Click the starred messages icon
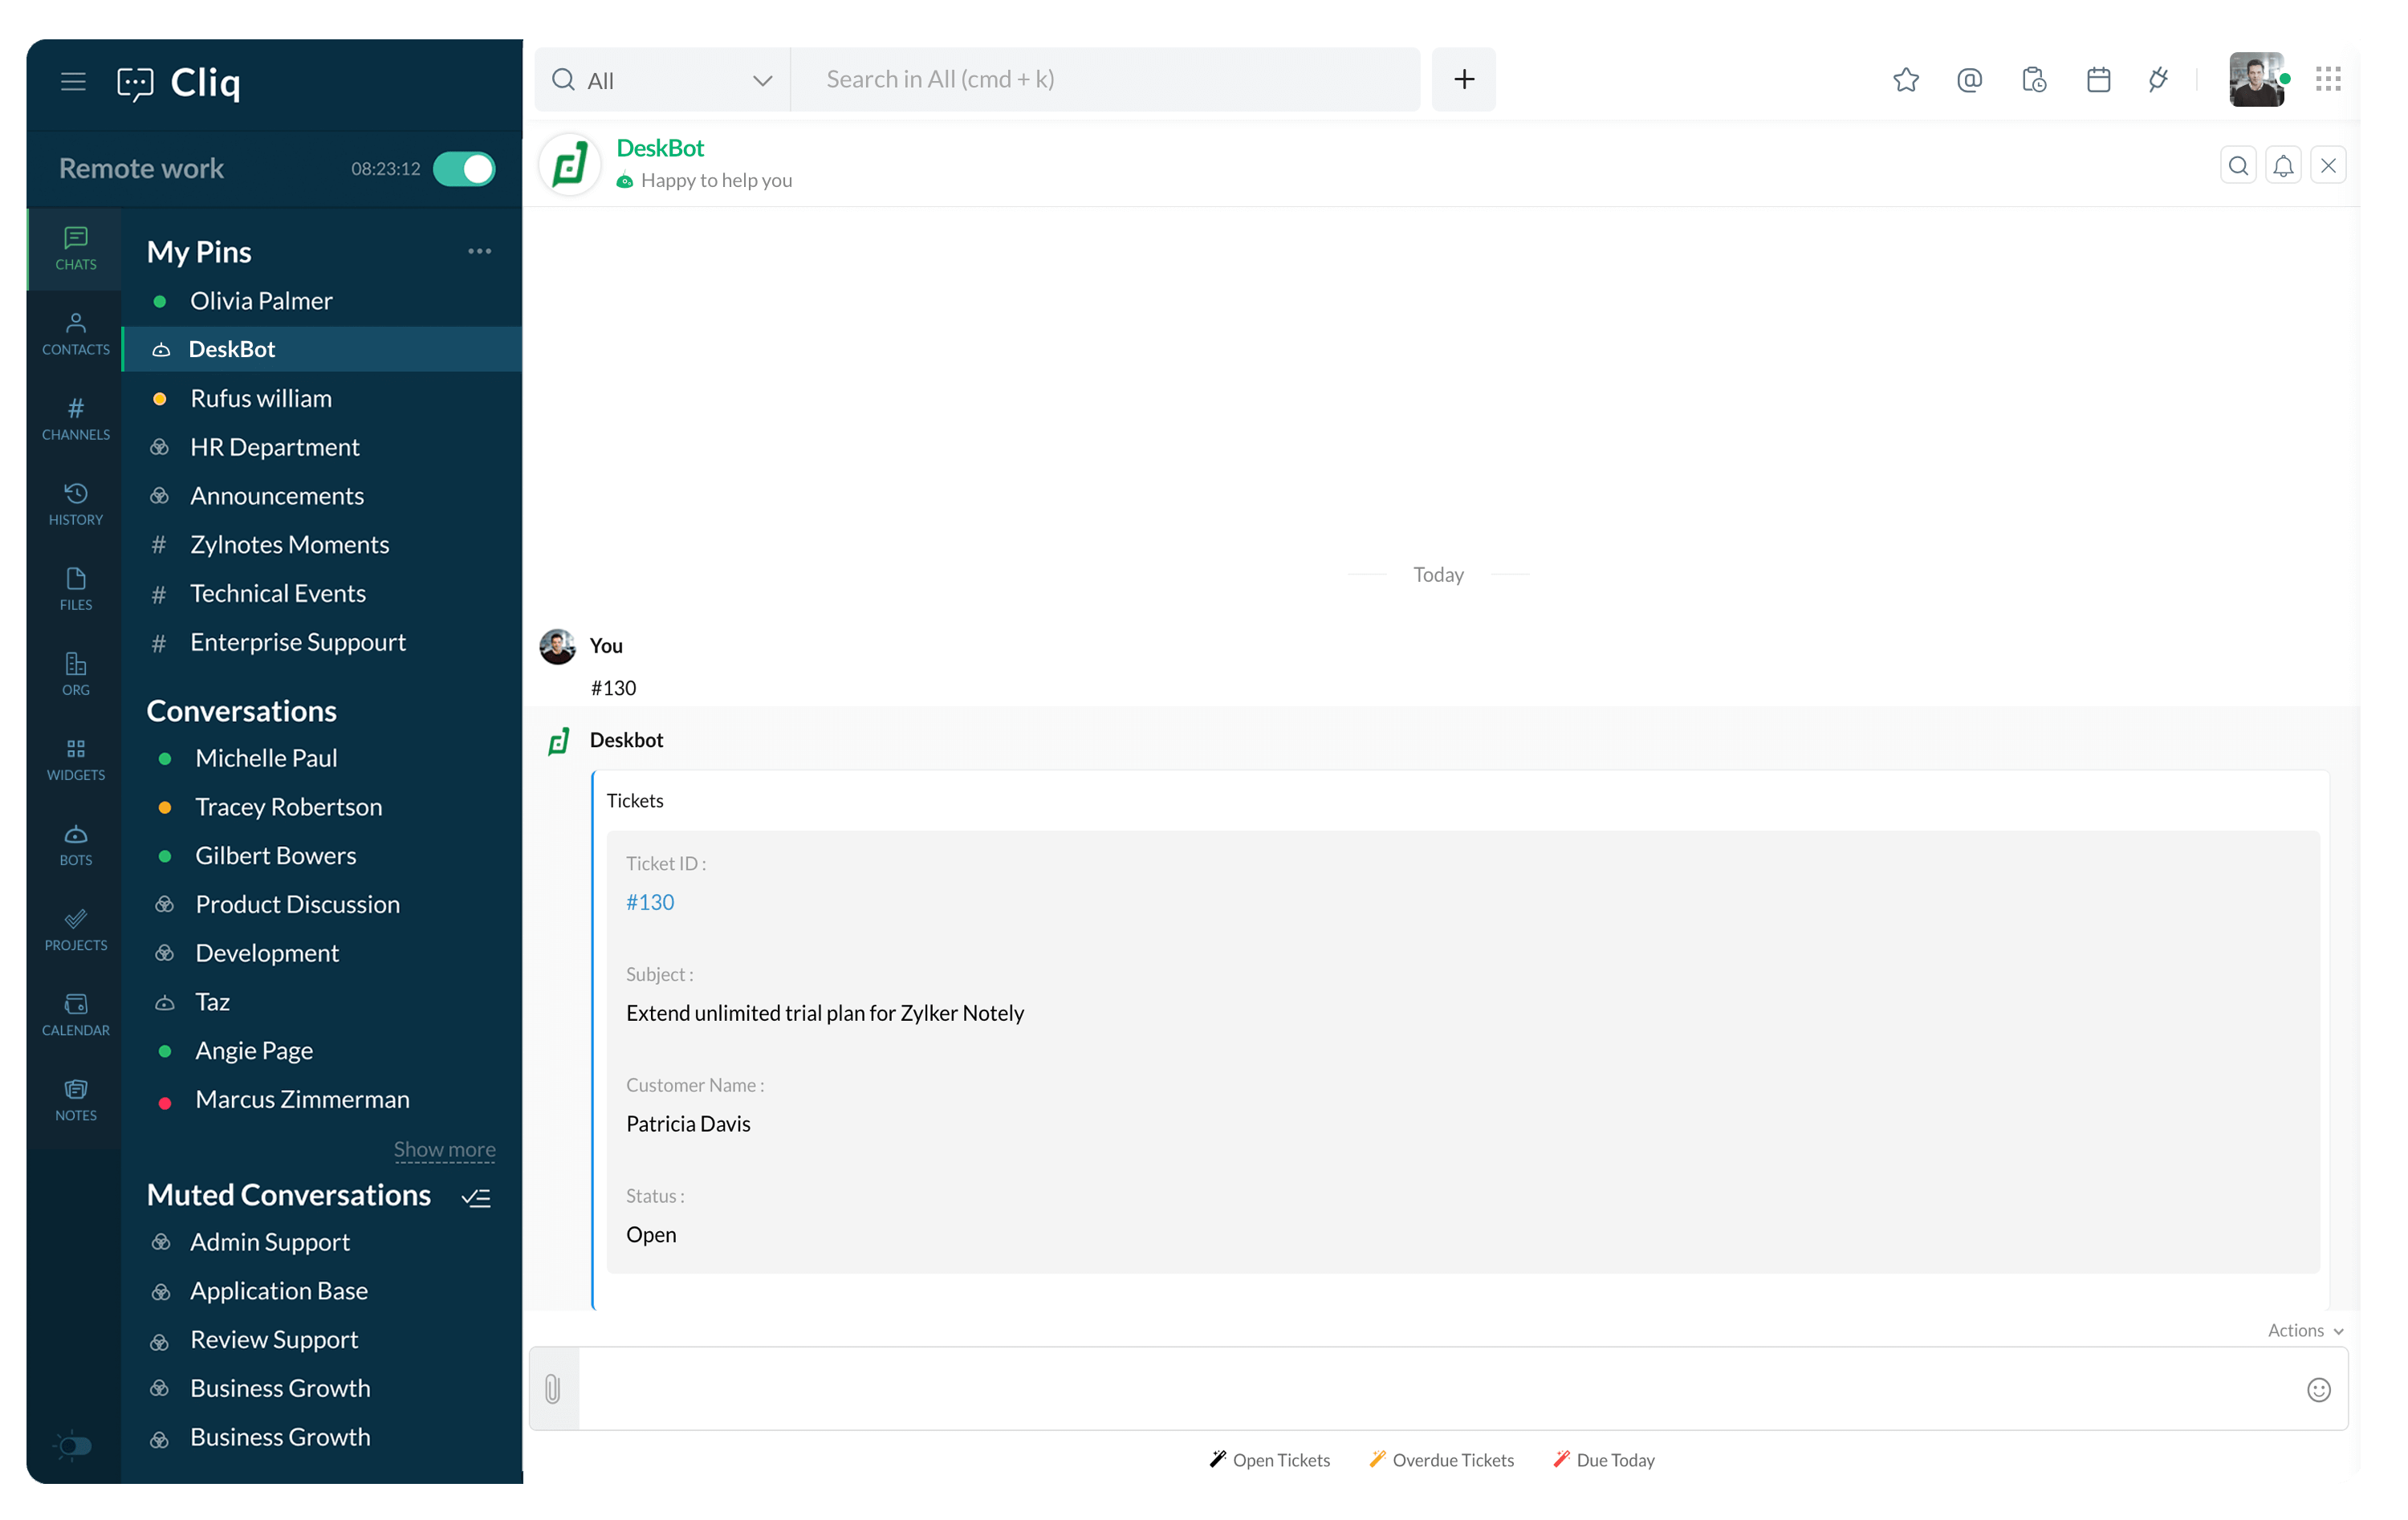2408x1520 pixels. tap(1906, 80)
